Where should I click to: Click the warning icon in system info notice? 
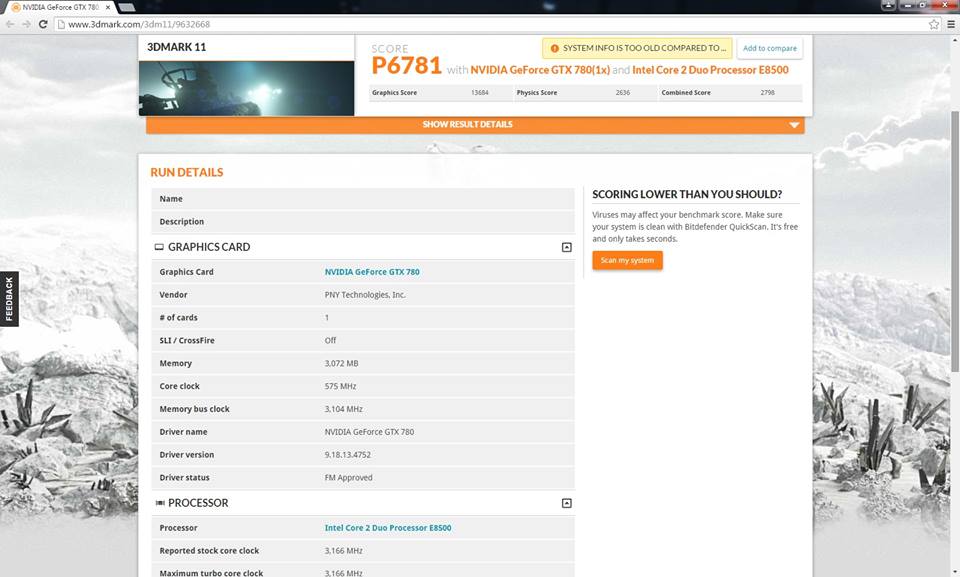554,48
